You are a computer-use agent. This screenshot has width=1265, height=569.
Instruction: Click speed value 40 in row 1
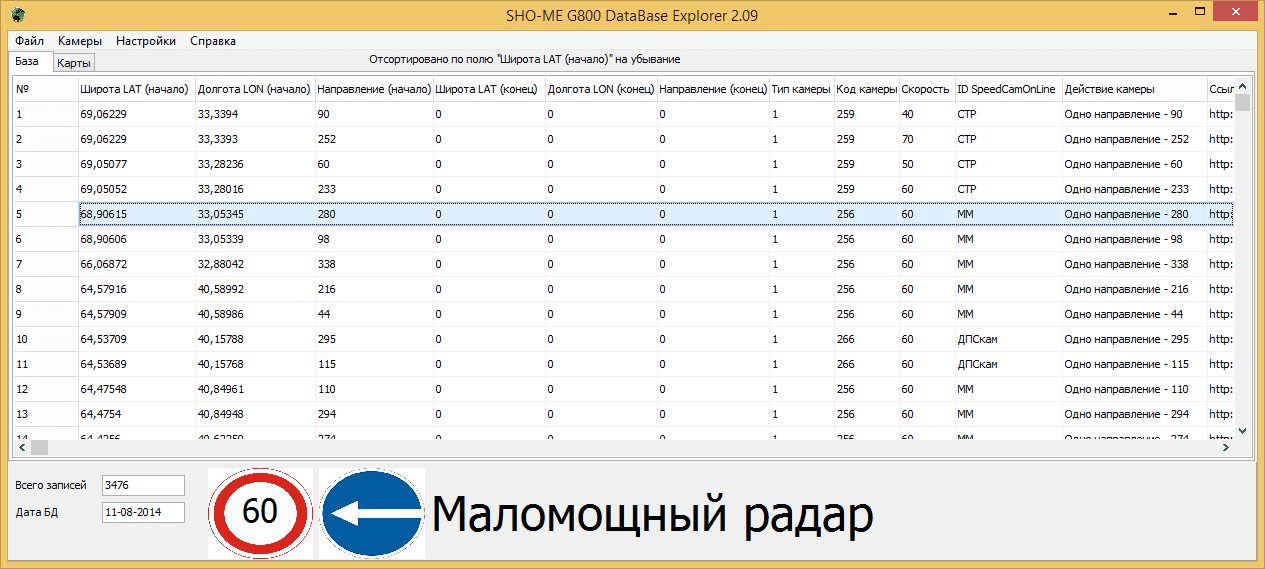point(927,114)
